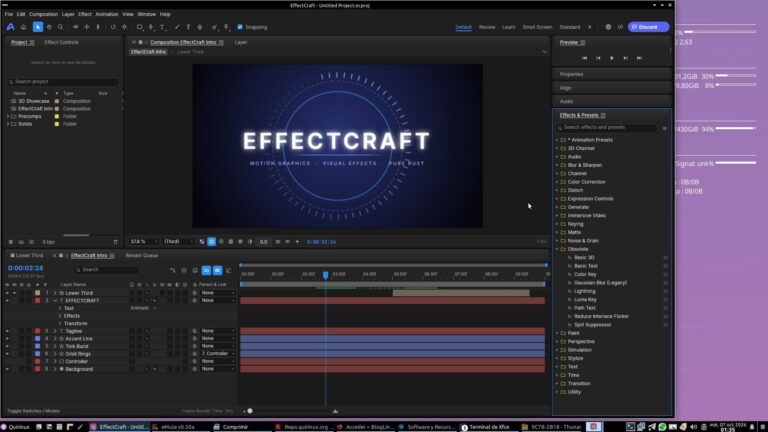Image resolution: width=768 pixels, height=432 pixels.
Task: Hide the Accent Line layer eye
Action: tap(7, 339)
